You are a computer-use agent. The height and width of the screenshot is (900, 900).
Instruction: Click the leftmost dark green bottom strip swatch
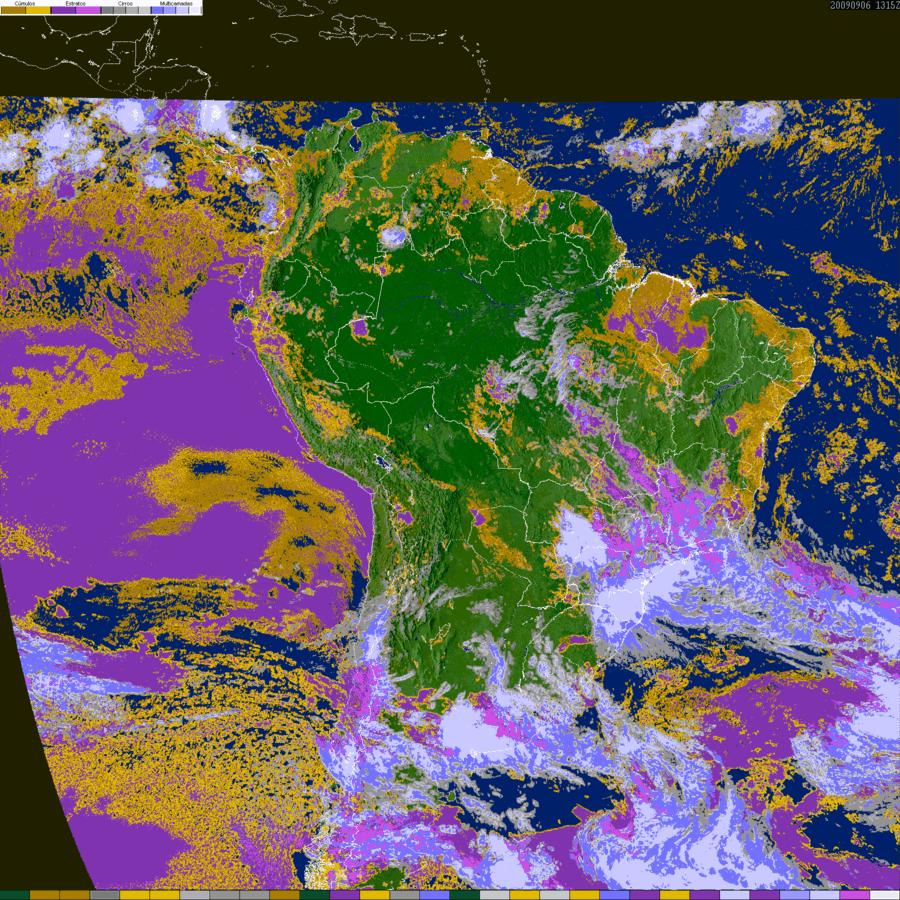point(14,895)
